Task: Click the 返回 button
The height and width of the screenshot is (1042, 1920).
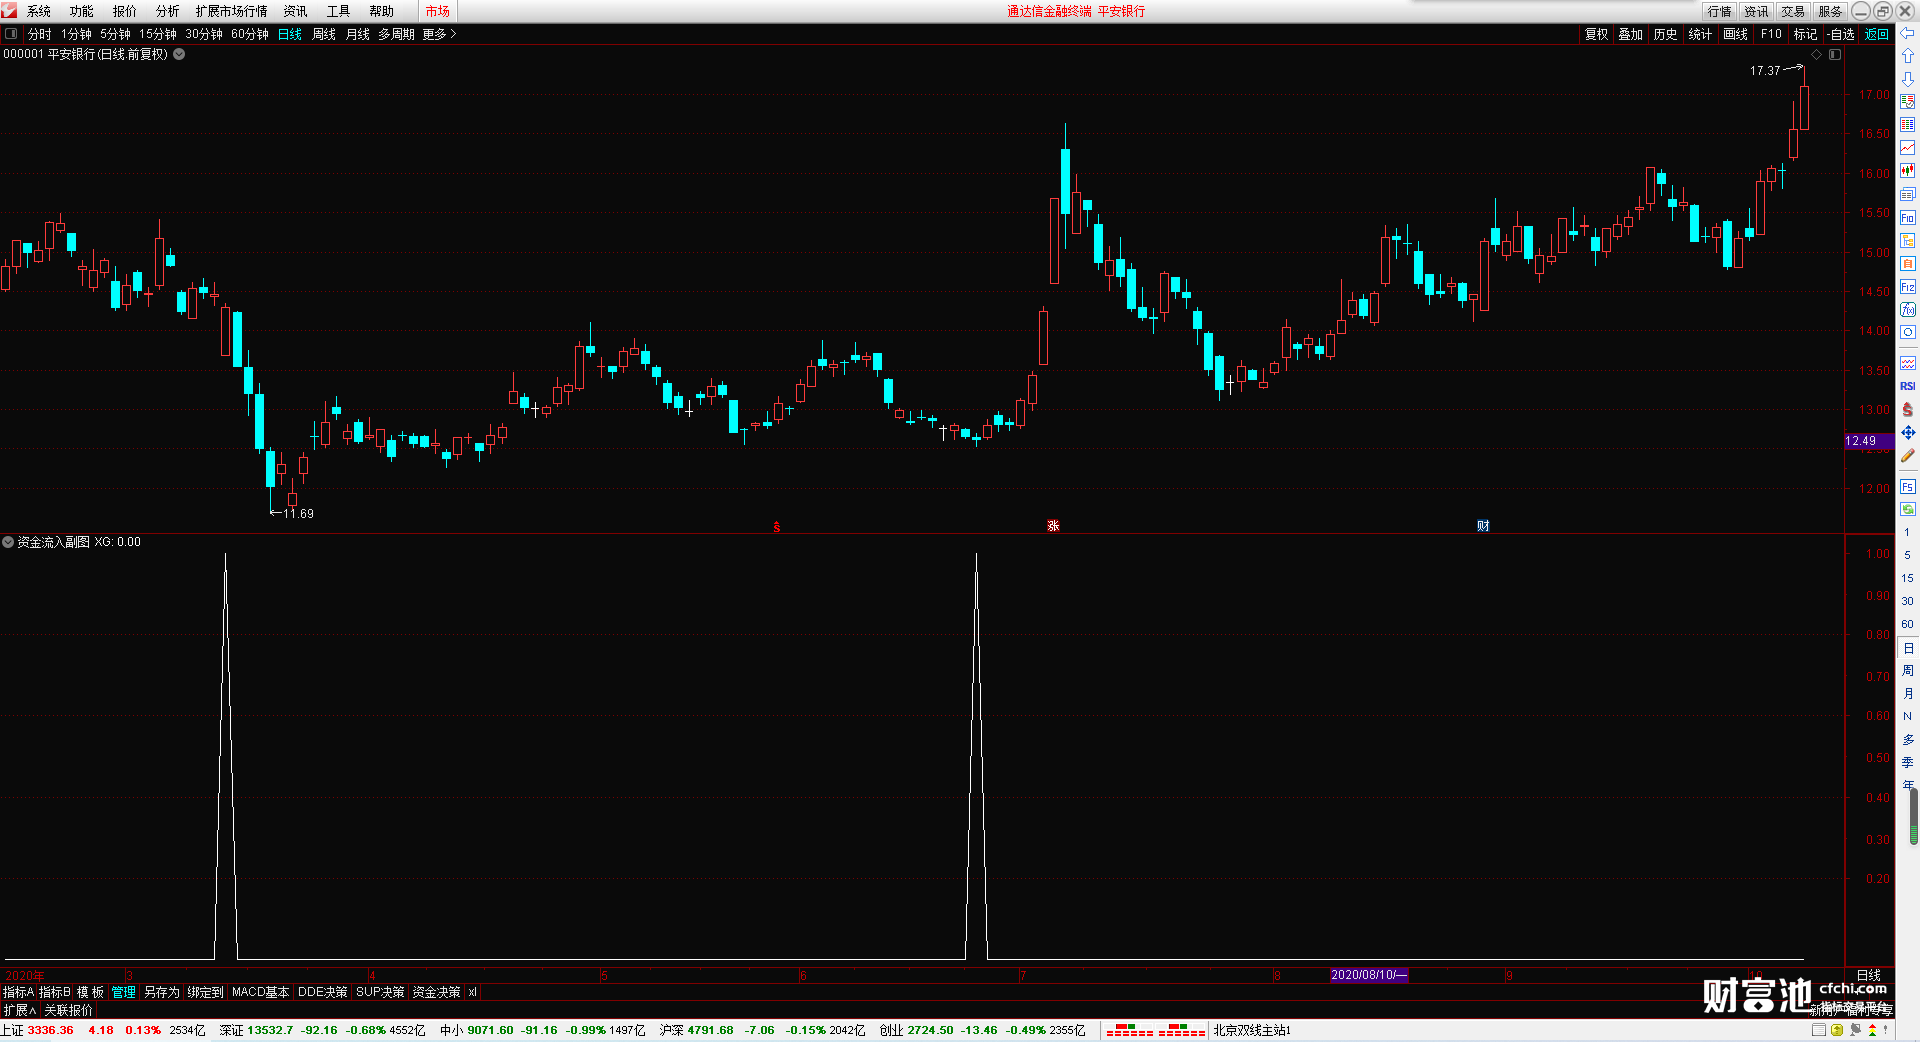Action: click(1877, 34)
